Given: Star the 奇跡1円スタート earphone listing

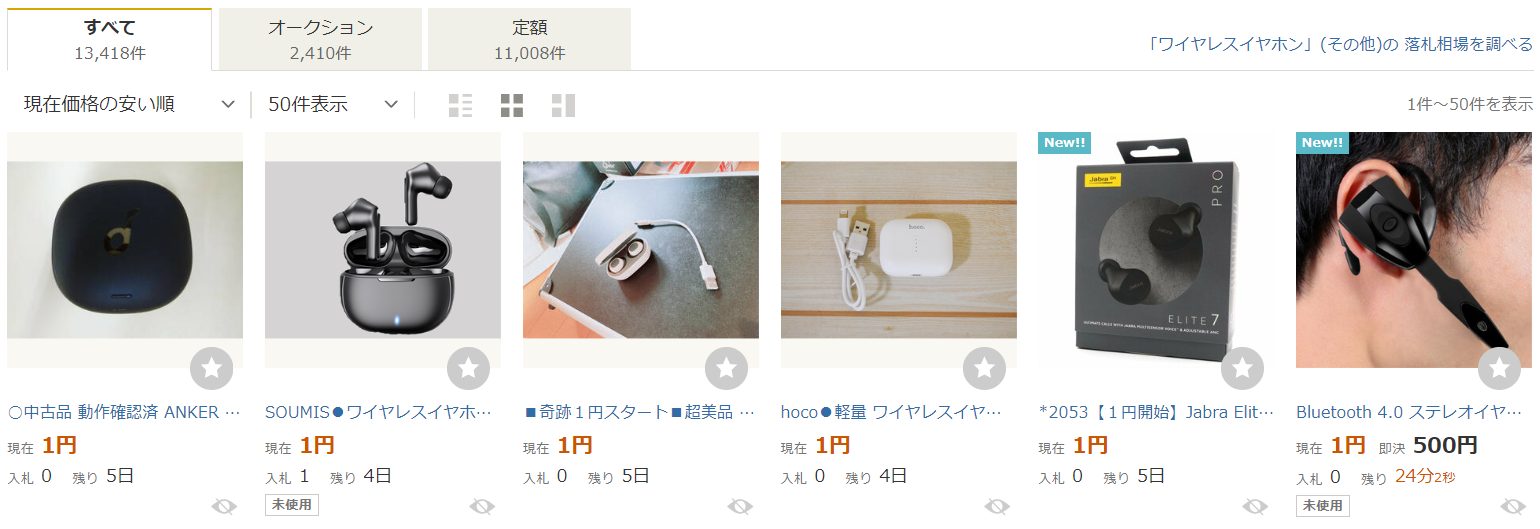Looking at the screenshot, I should tap(726, 369).
